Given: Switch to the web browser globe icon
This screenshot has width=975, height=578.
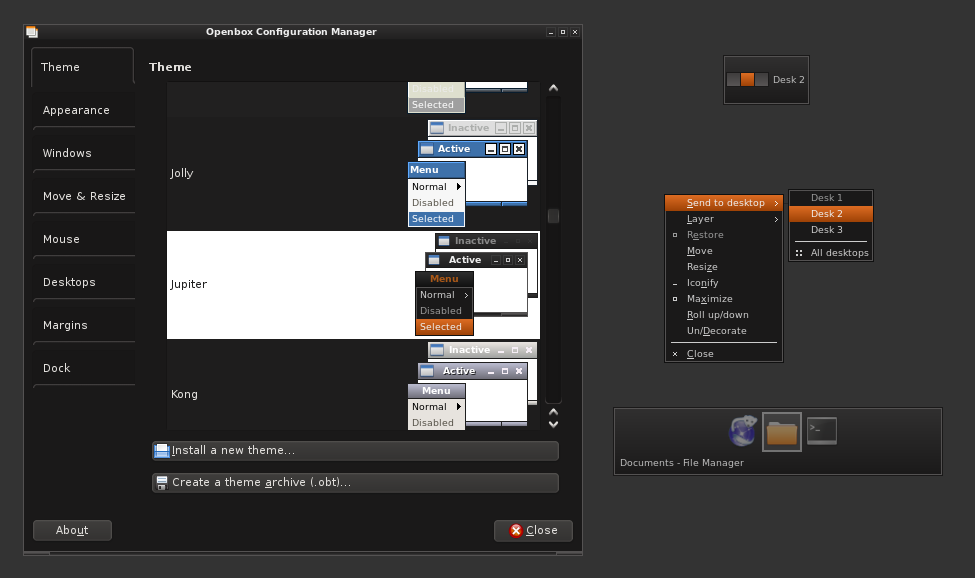Looking at the screenshot, I should (742, 431).
